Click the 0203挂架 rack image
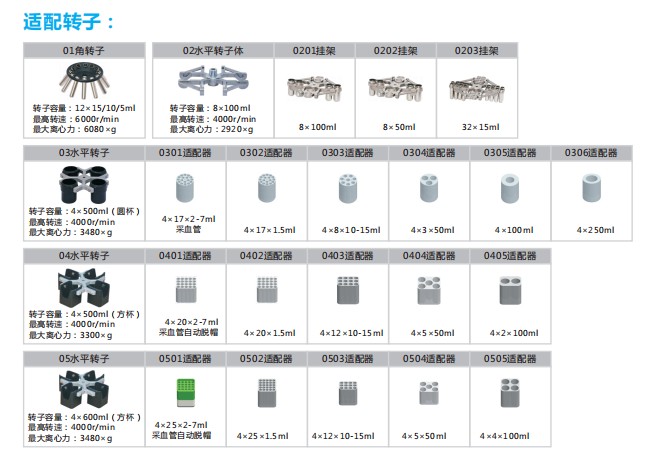 476,90
